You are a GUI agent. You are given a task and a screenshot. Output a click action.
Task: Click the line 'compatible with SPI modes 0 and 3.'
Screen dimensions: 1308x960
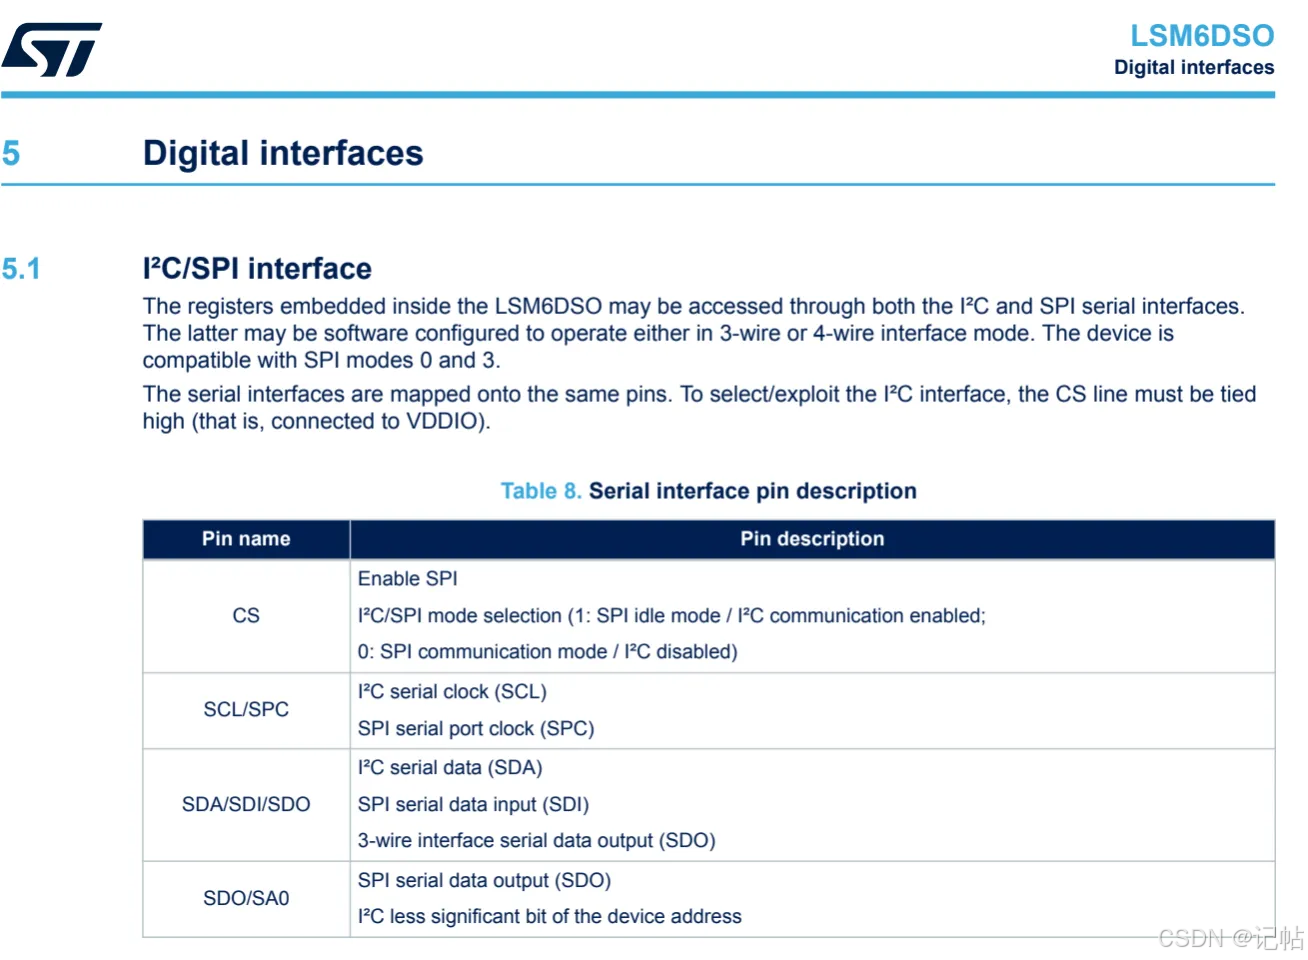click(322, 360)
